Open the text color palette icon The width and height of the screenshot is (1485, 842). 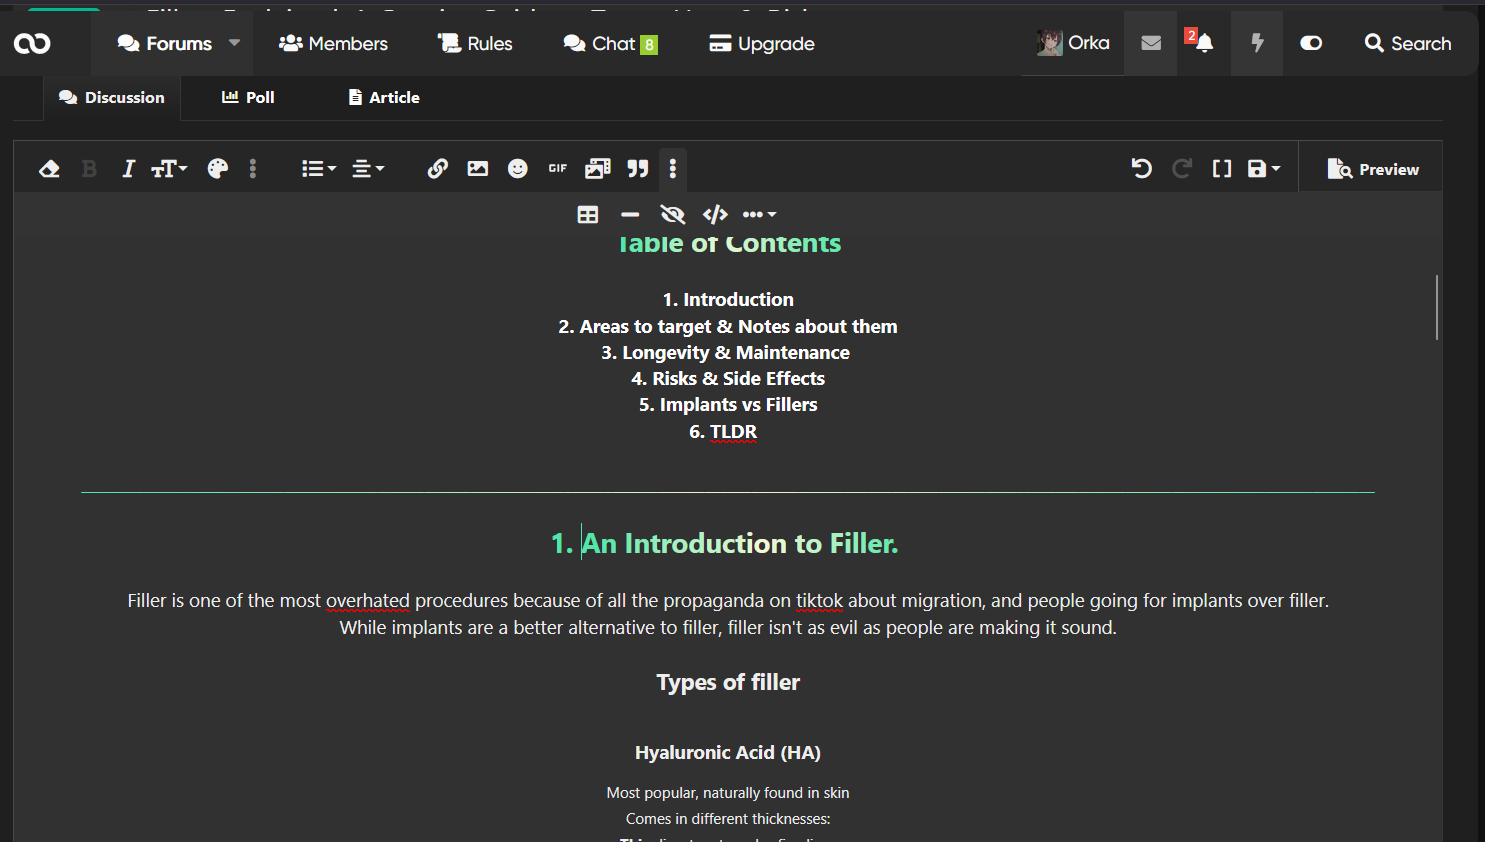tap(217, 169)
